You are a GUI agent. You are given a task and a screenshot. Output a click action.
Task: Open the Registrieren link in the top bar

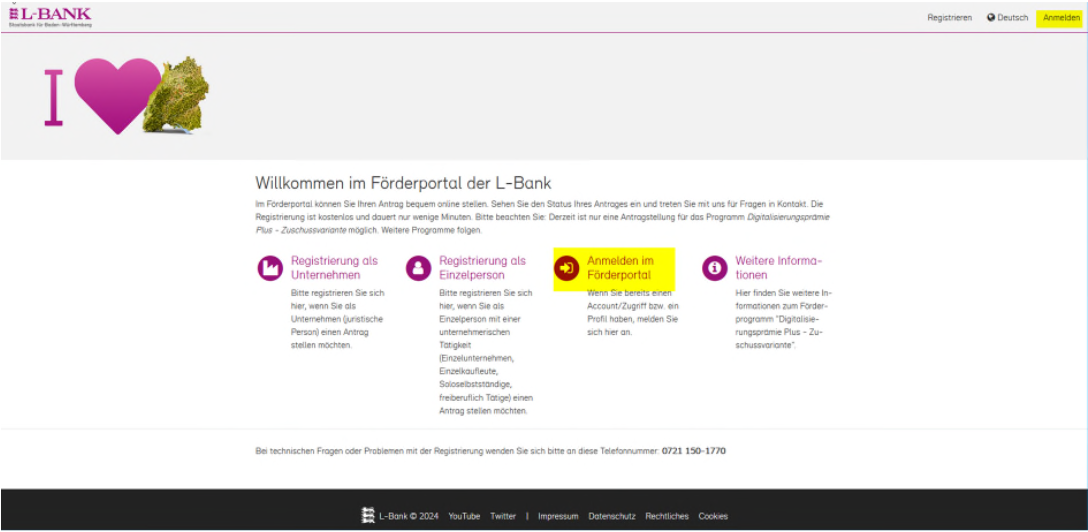[949, 18]
